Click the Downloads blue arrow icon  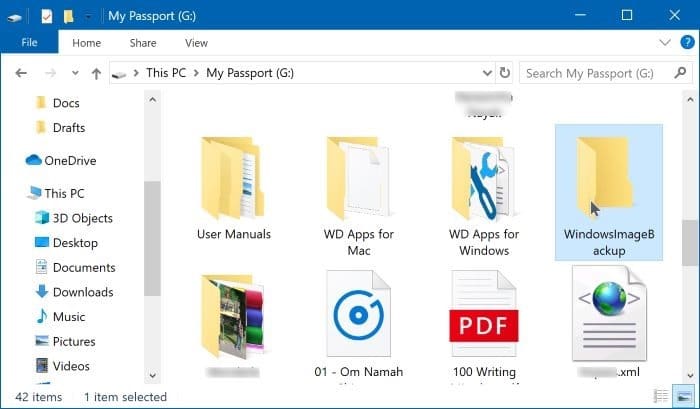coord(42,292)
